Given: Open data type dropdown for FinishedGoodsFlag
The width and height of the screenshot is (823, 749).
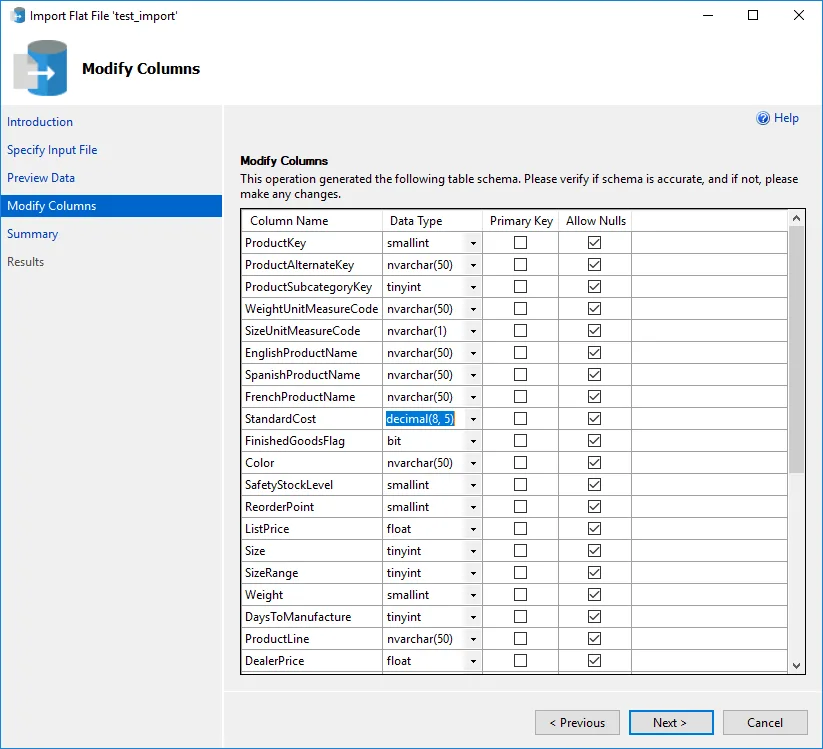Looking at the screenshot, I should click(x=473, y=441).
